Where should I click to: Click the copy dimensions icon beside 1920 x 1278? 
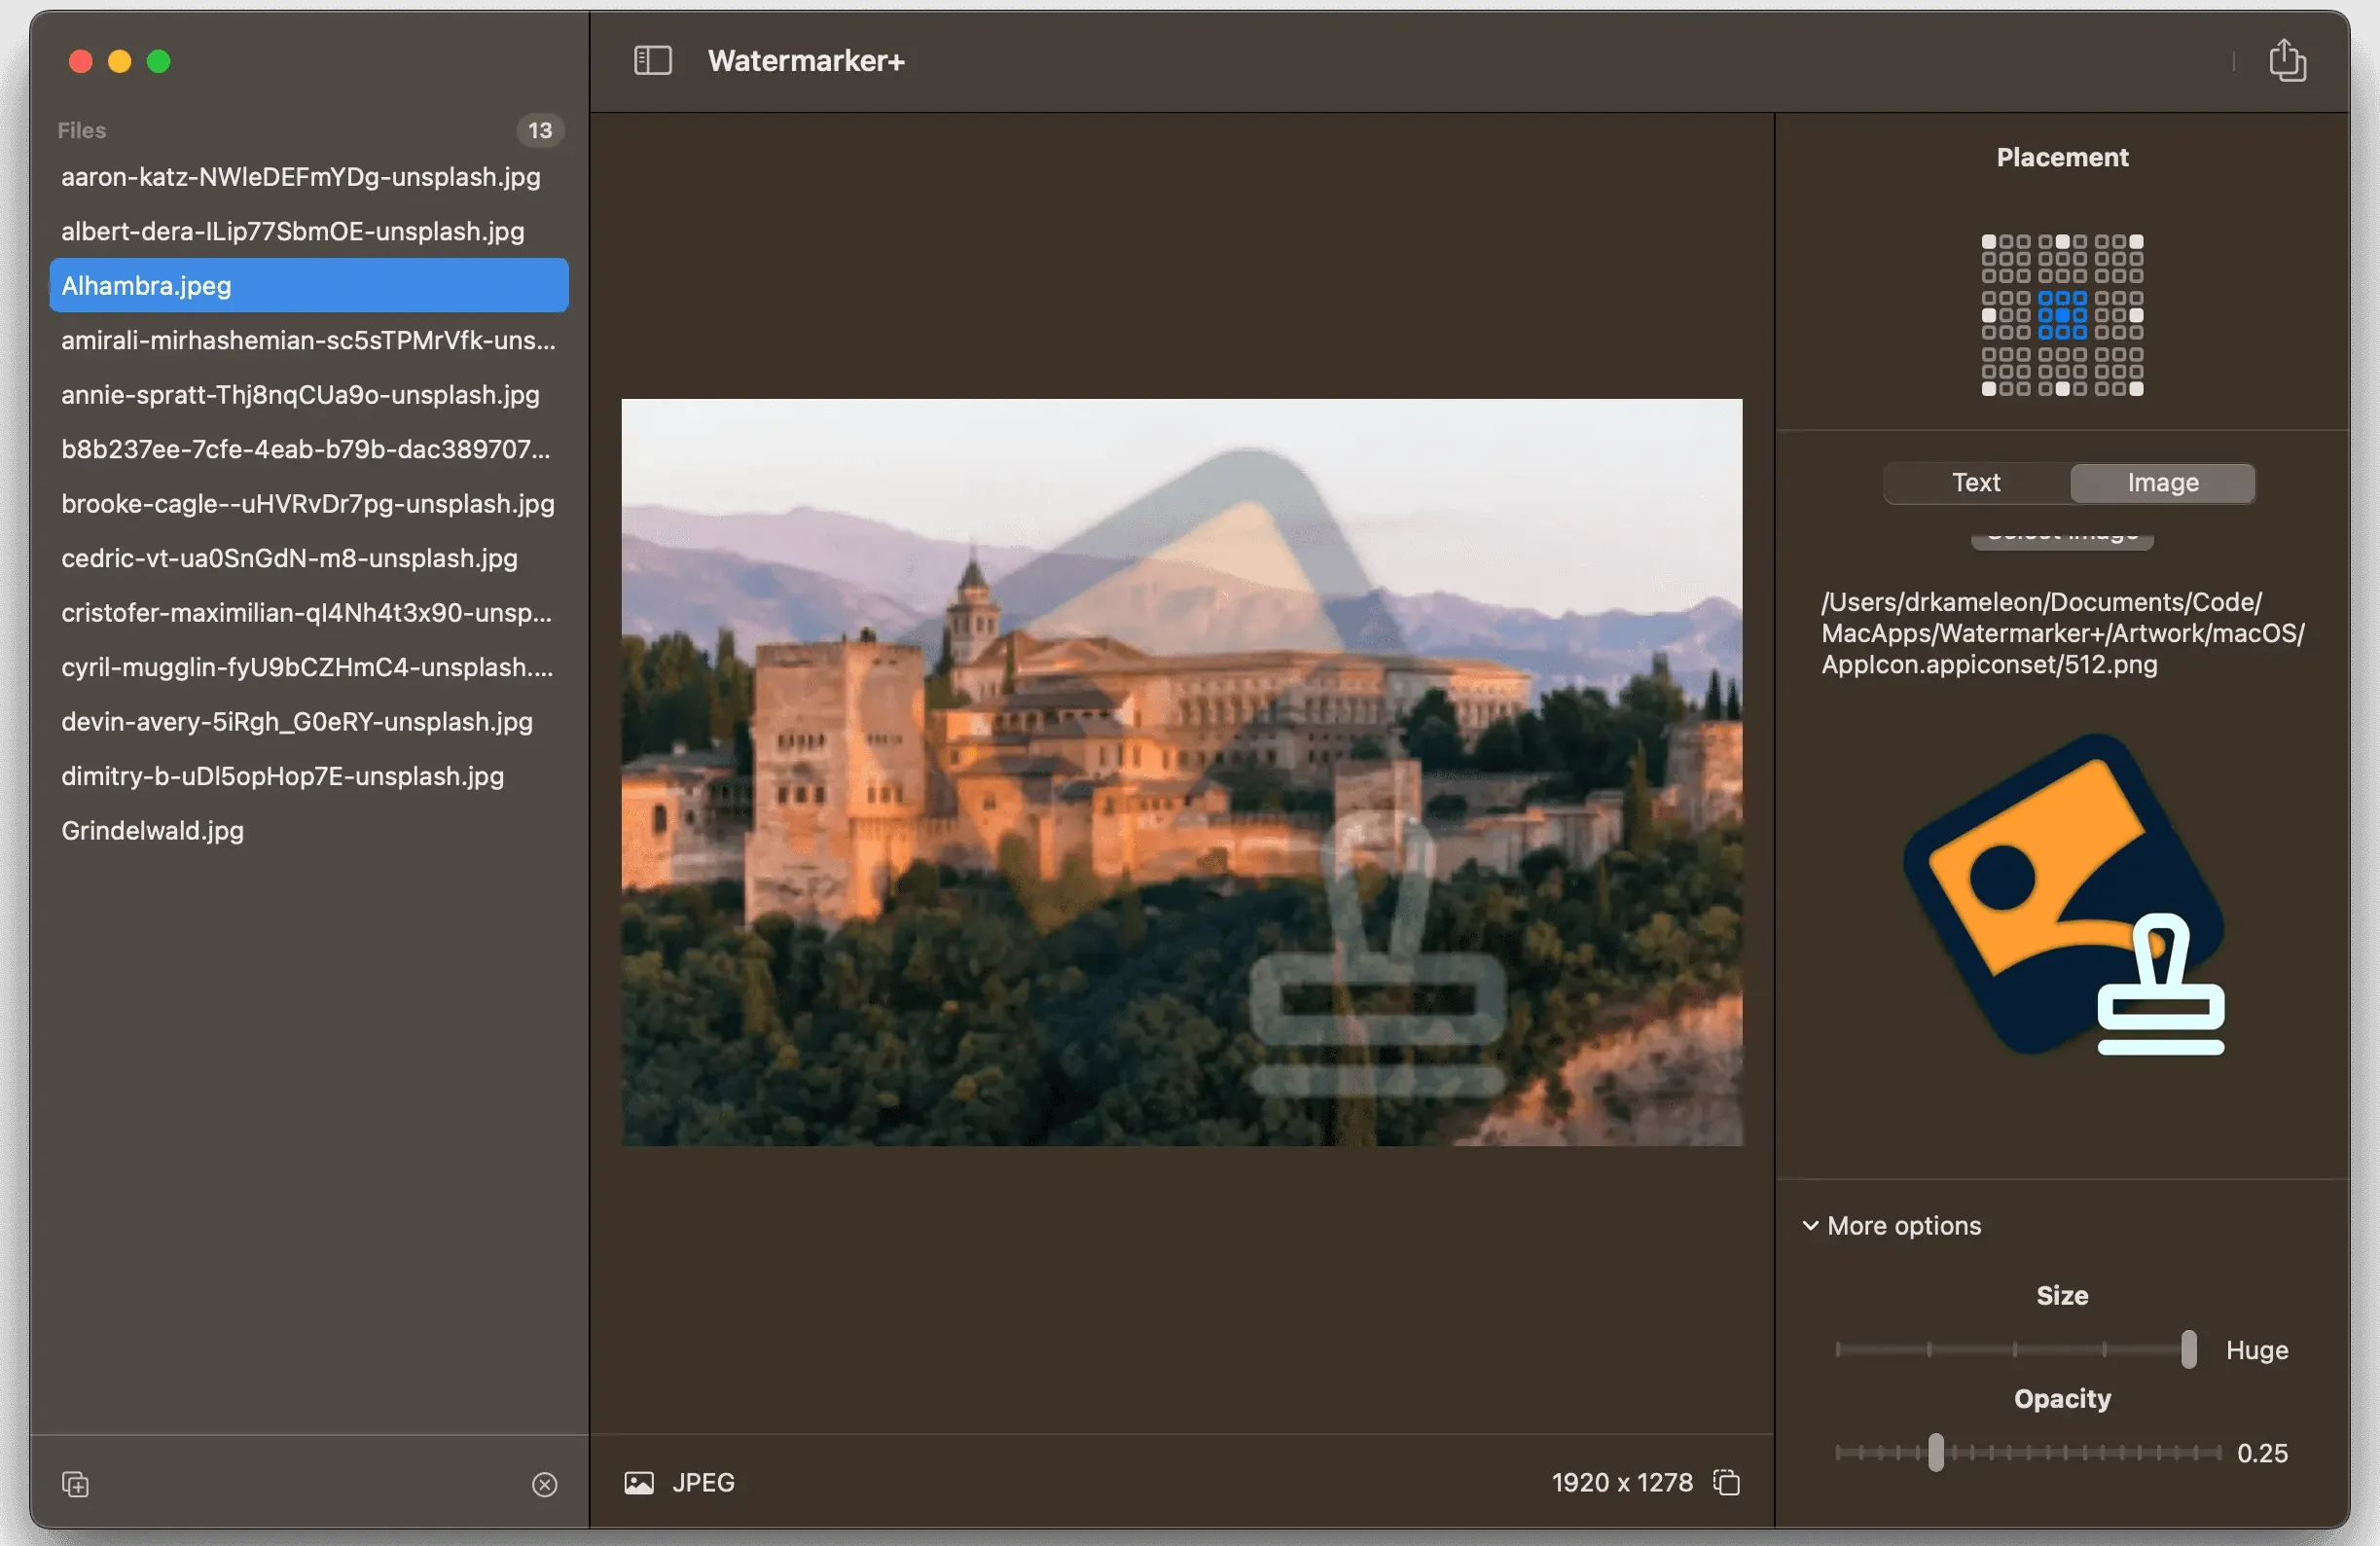[1727, 1482]
